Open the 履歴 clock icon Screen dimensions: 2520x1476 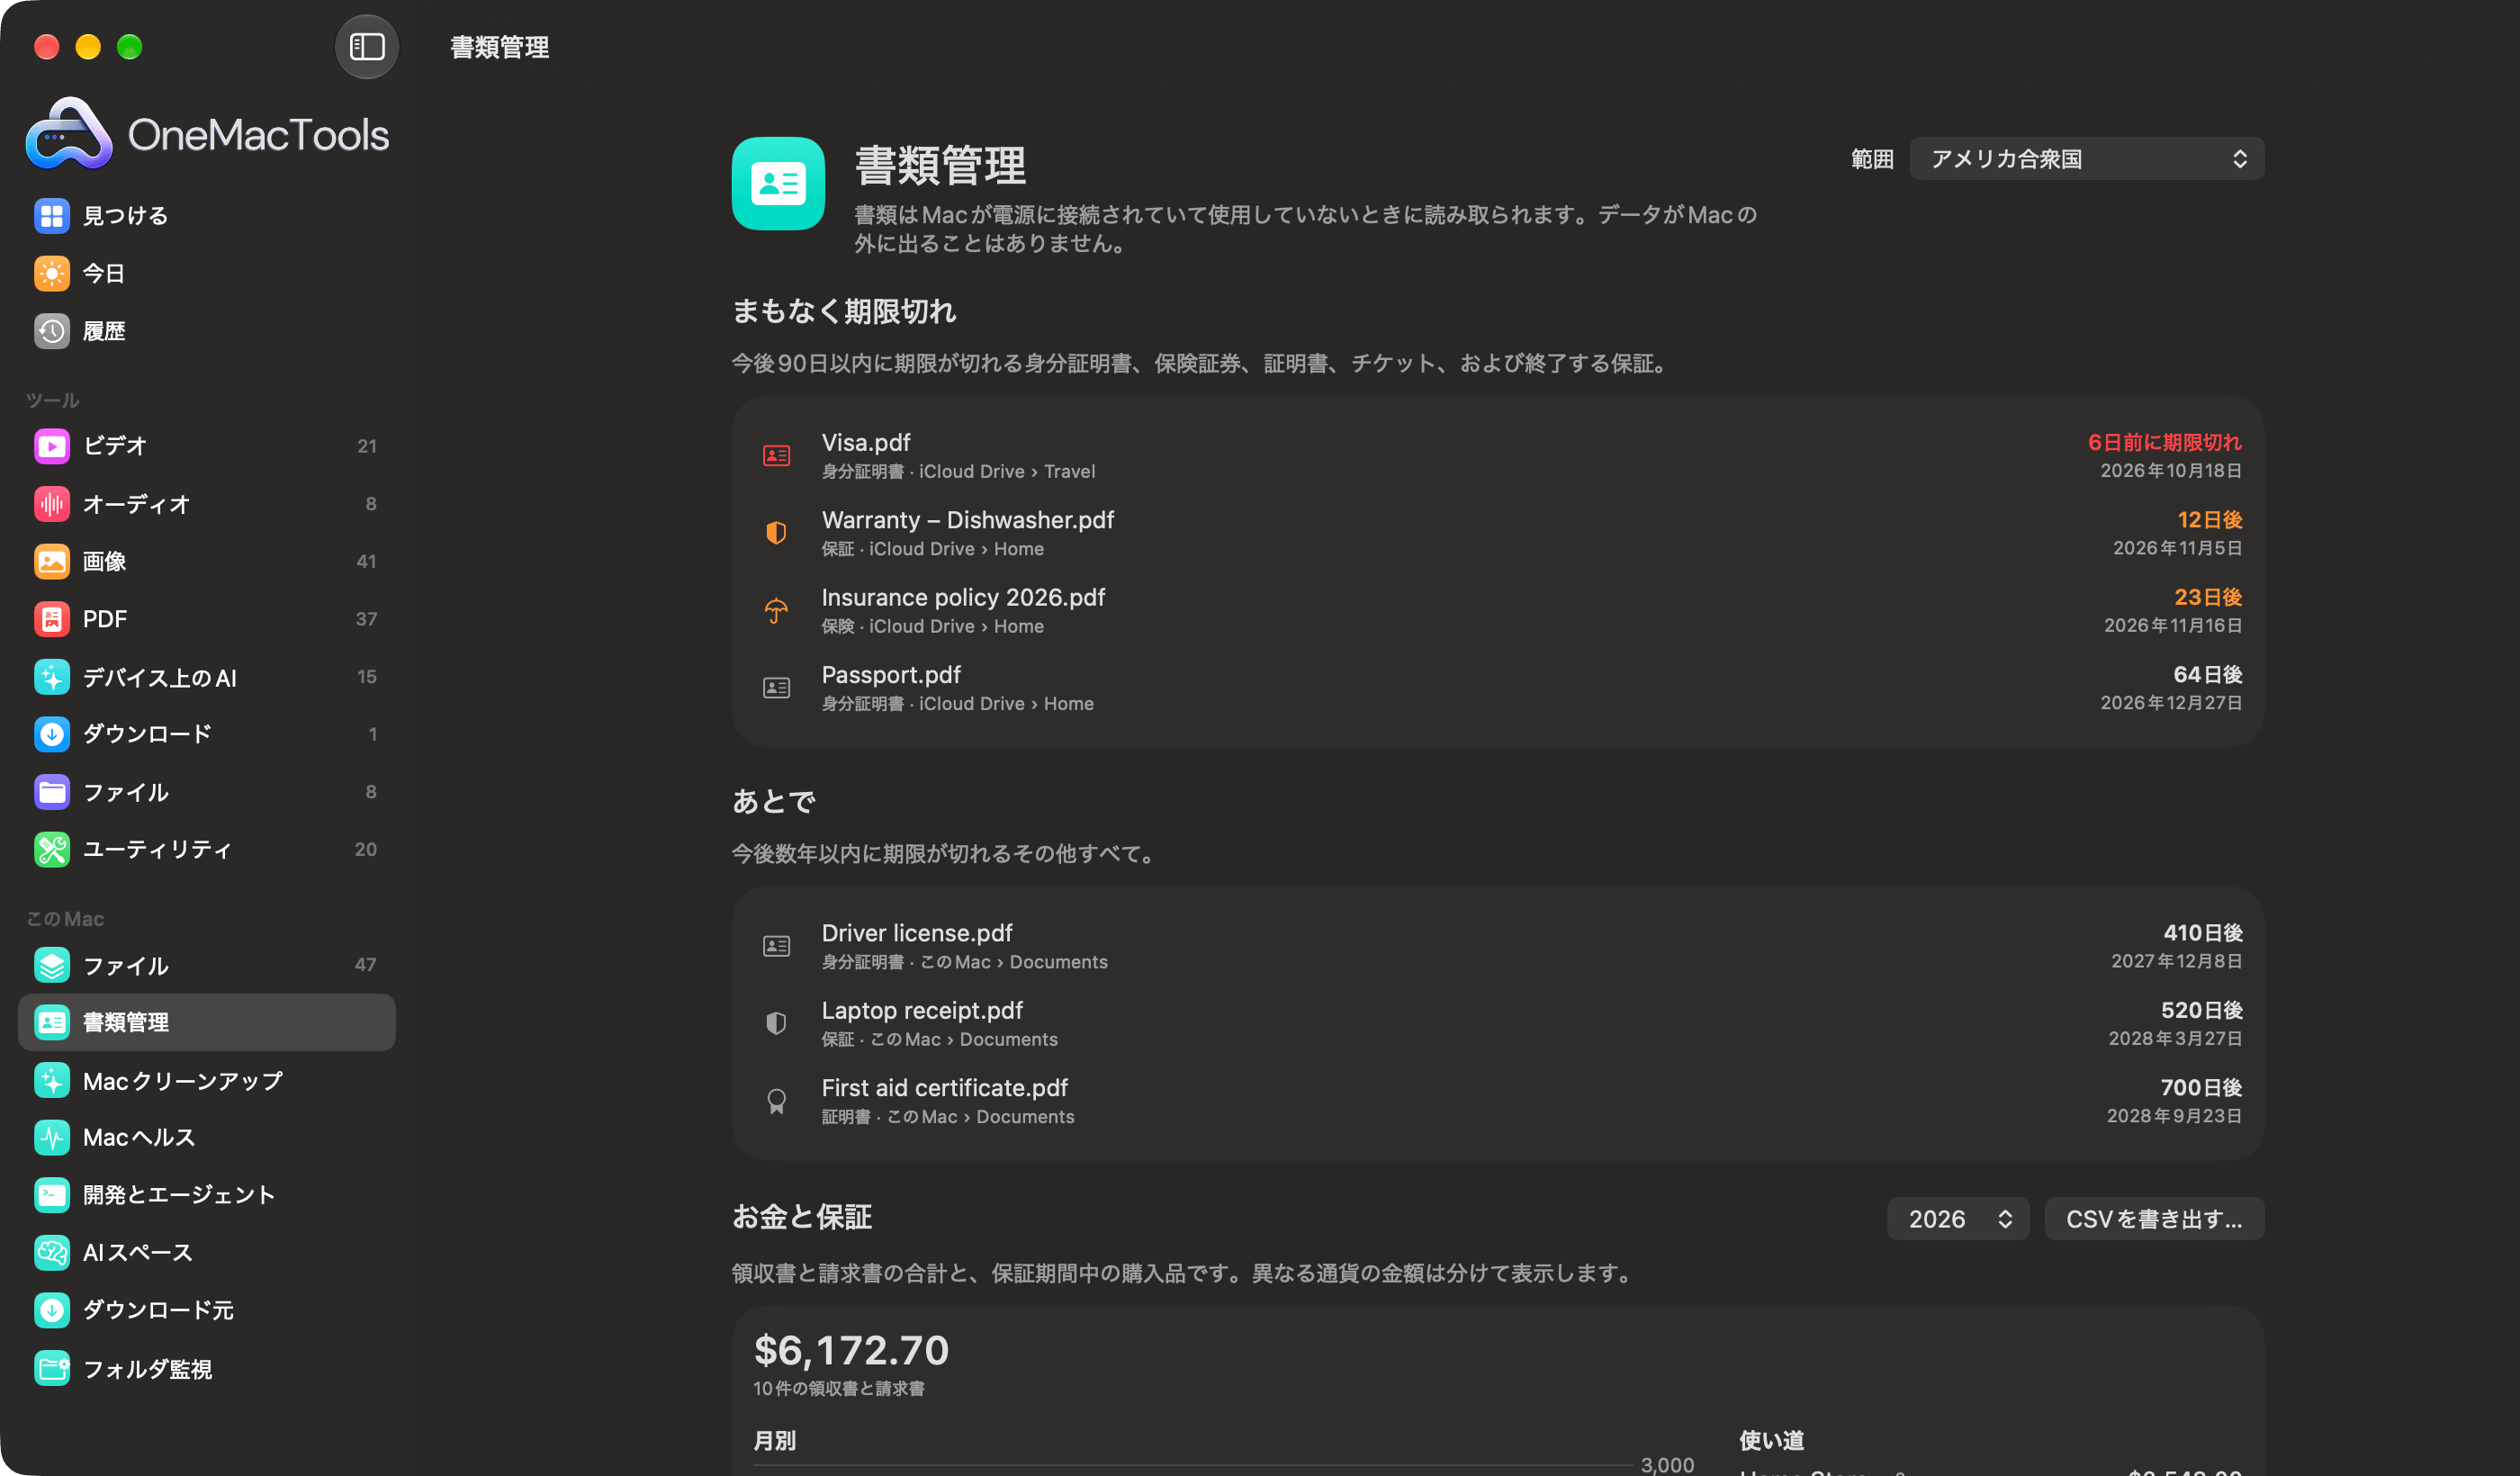[52, 331]
